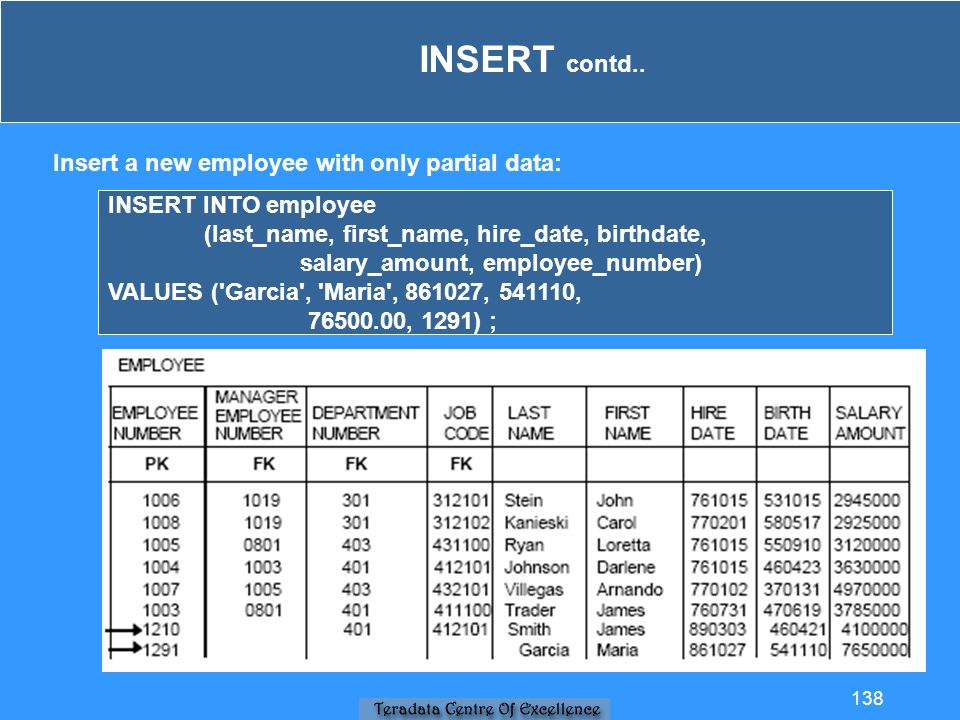Viewport: 960px width, 720px height.
Task: Select the "HIRE DATE" column header
Action: click(x=712, y=423)
